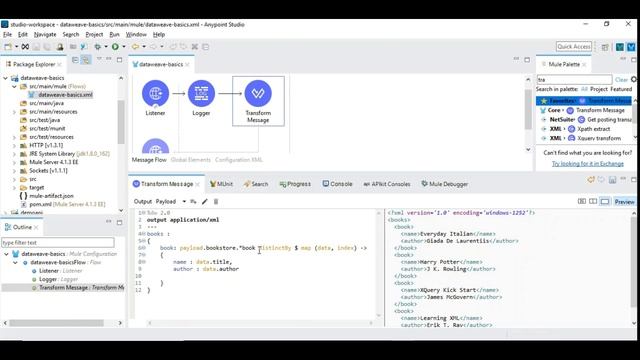Filter palette search by Project
Viewport: 640px width, 360px height.
coord(599,89)
